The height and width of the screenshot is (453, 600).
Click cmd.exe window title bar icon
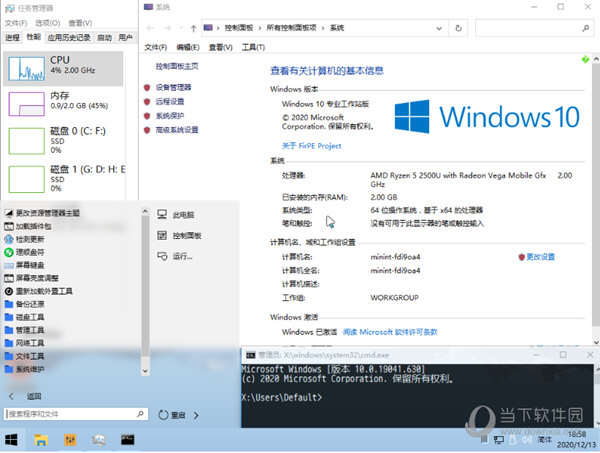tap(251, 355)
